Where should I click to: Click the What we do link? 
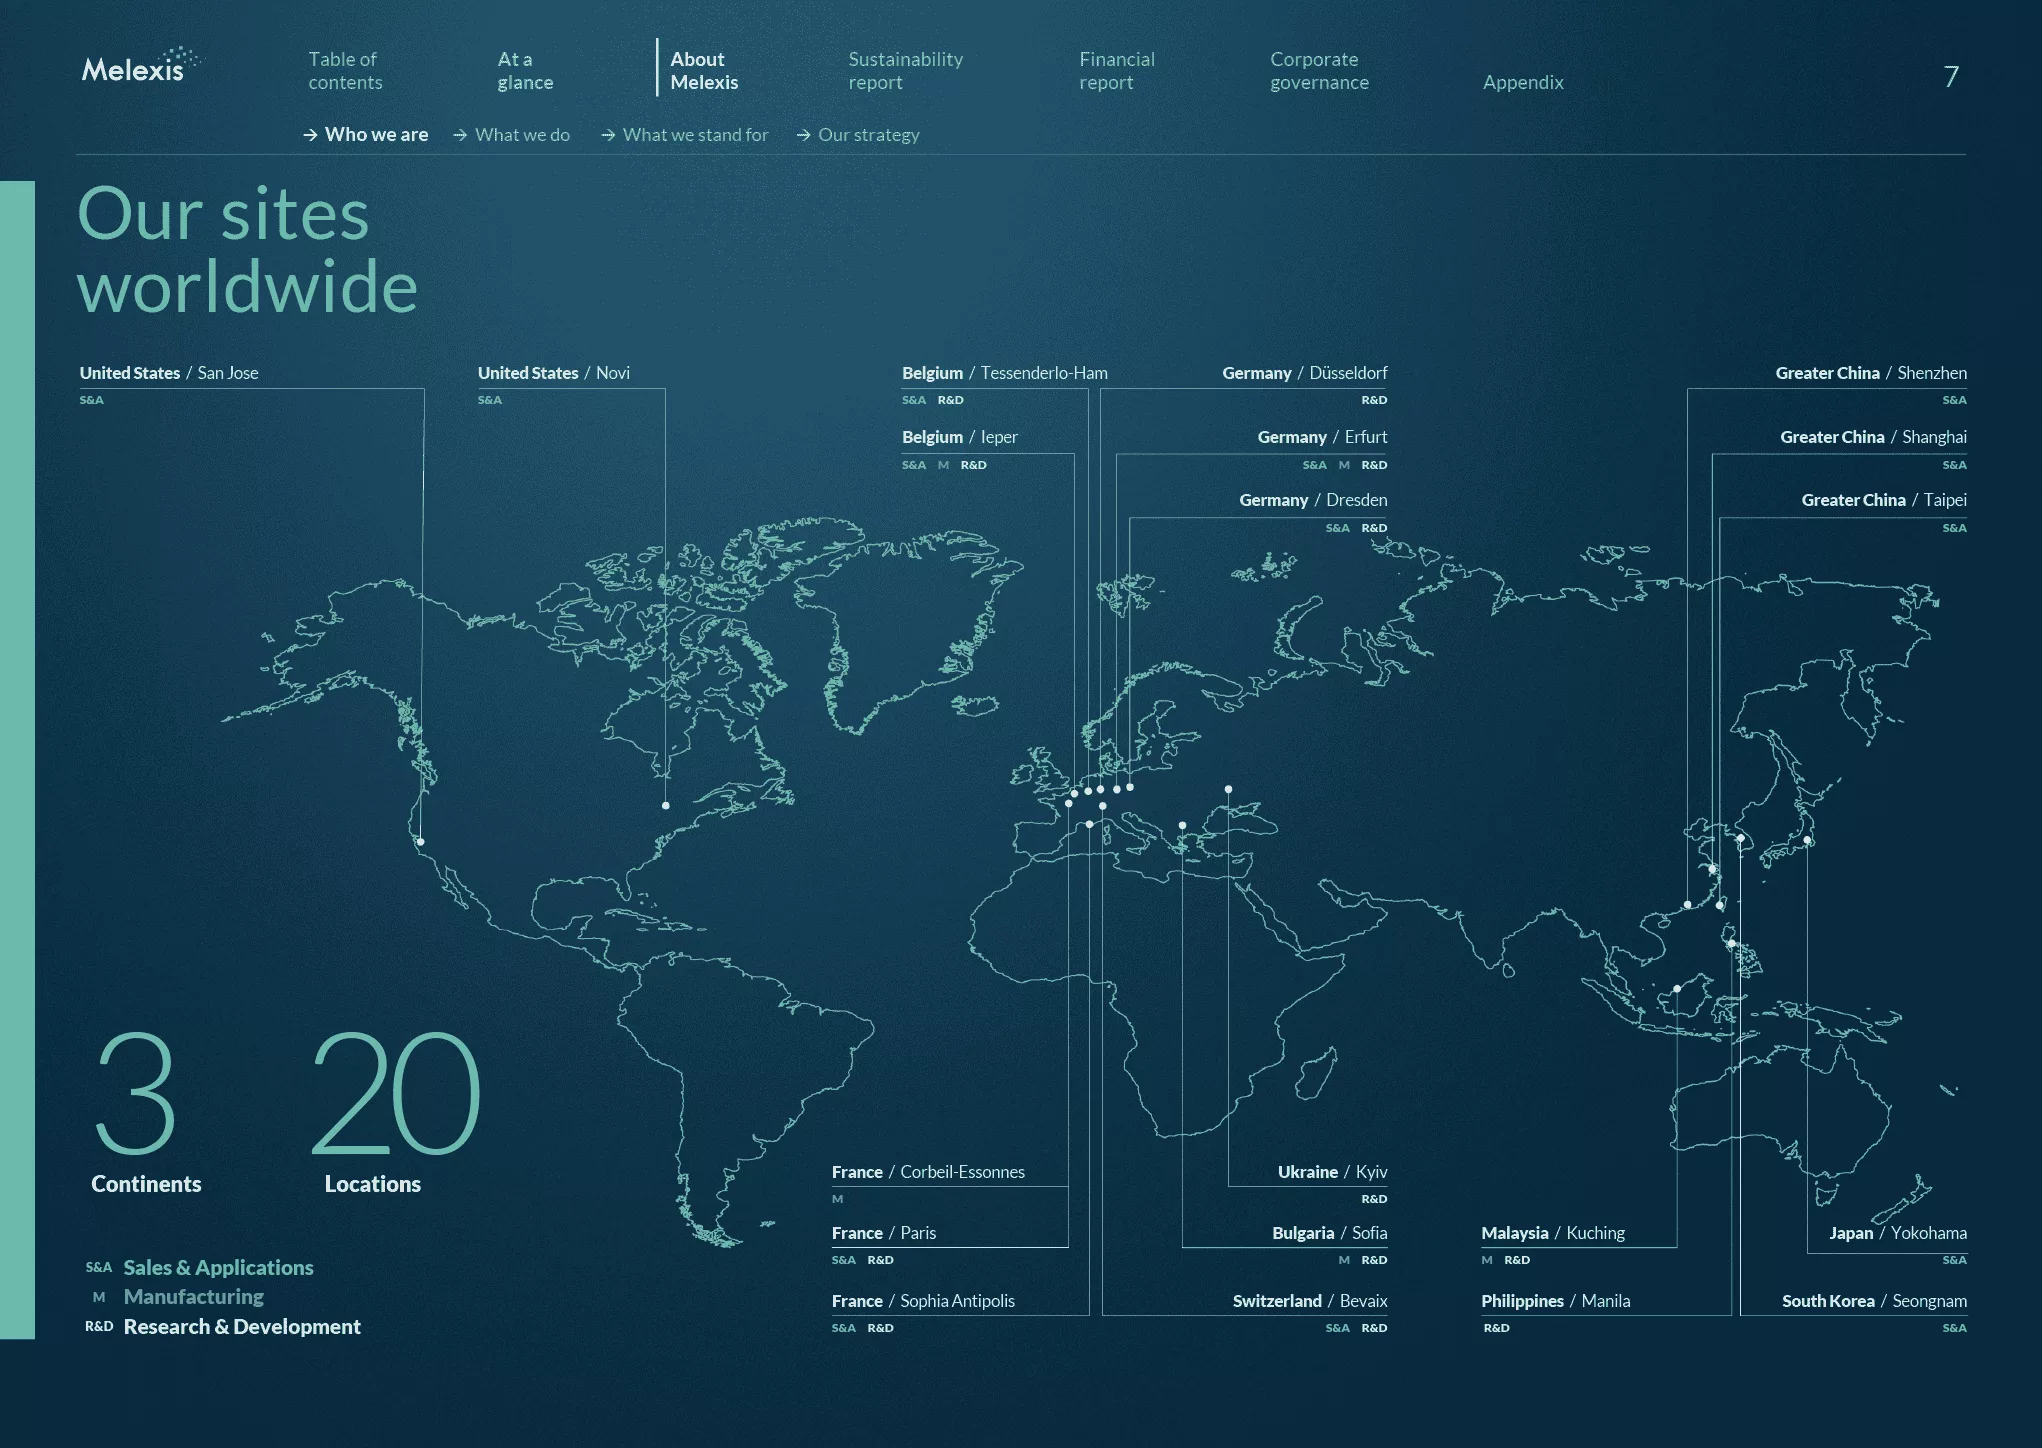[x=522, y=134]
